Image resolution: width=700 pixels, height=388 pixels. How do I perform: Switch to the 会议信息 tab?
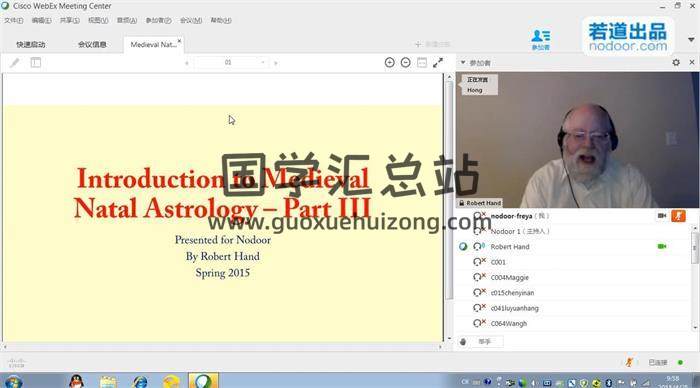(x=92, y=44)
